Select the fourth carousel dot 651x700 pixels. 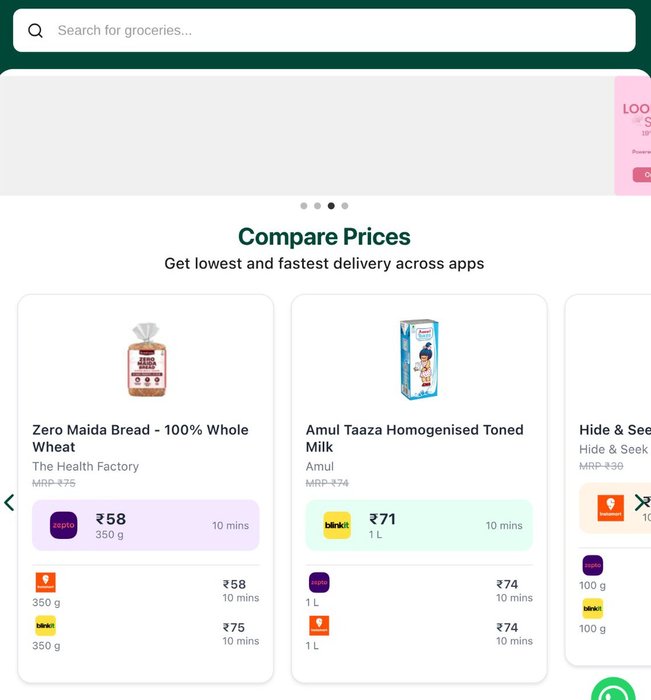pyautogui.click(x=345, y=206)
